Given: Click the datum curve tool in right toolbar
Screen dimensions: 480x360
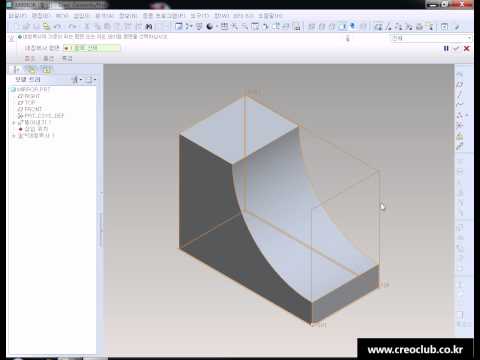Looking at the screenshot, I should tap(460, 104).
